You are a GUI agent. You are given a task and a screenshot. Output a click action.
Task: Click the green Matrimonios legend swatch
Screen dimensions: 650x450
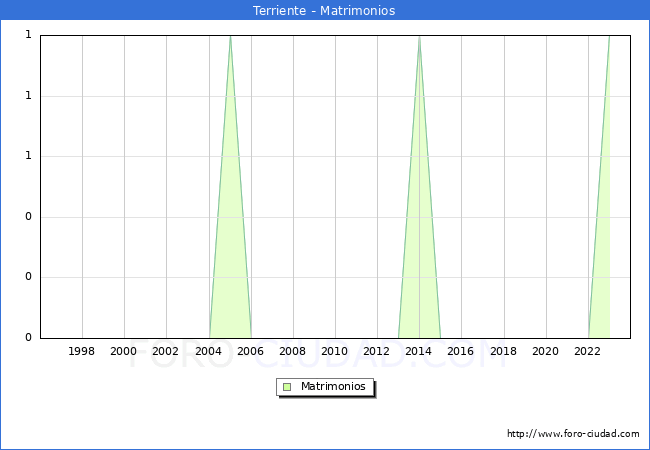[287, 387]
